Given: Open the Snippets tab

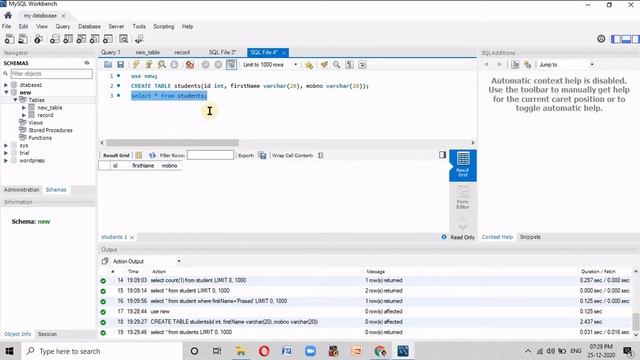Looking at the screenshot, I should click(x=530, y=237).
